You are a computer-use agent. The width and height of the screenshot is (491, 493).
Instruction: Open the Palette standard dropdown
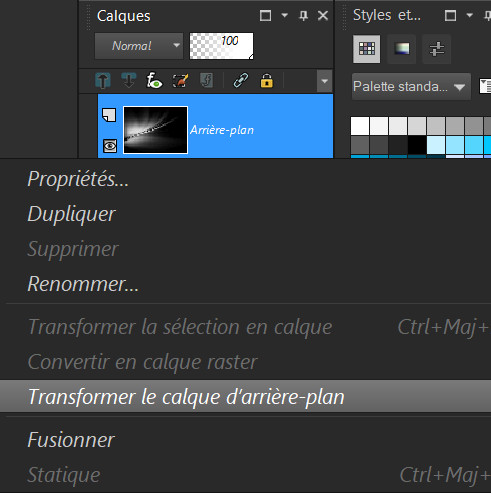pyautogui.click(x=411, y=87)
